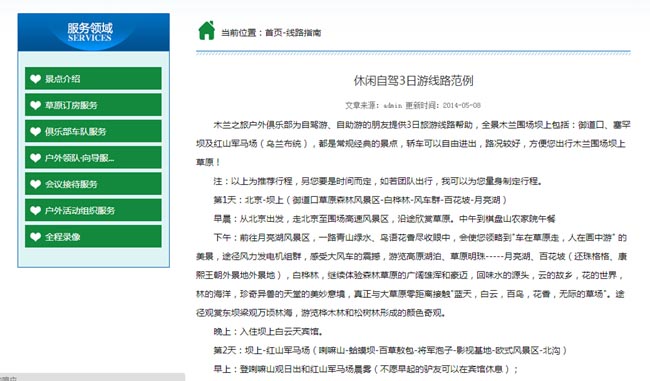Click the green home icon in breadcrumb
Image resolution: width=650 pixels, height=381 pixels.
[x=206, y=31]
